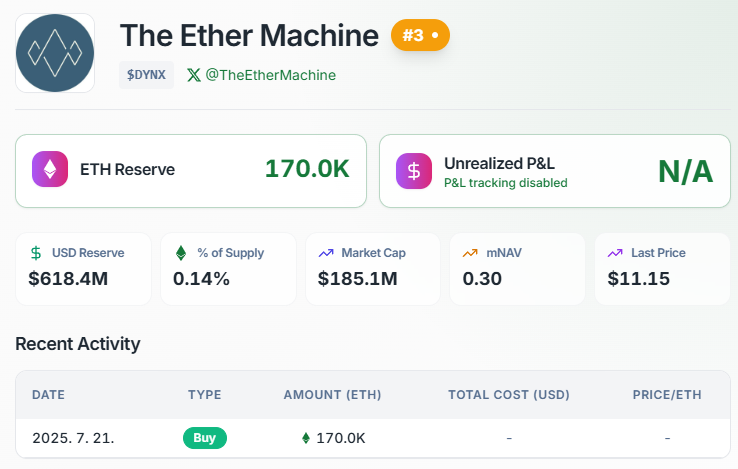Click the X logo icon
This screenshot has height=469, width=738.
click(x=193, y=75)
